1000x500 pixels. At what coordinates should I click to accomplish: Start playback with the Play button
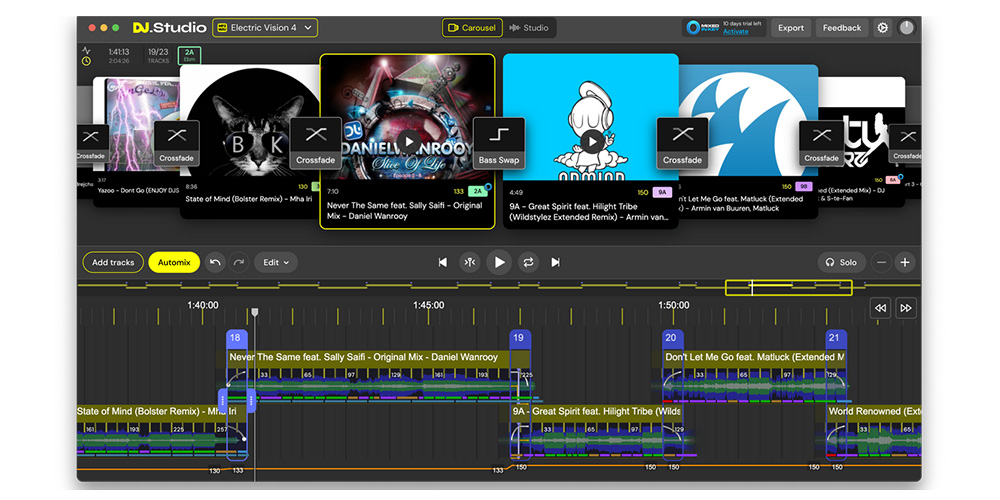[499, 262]
